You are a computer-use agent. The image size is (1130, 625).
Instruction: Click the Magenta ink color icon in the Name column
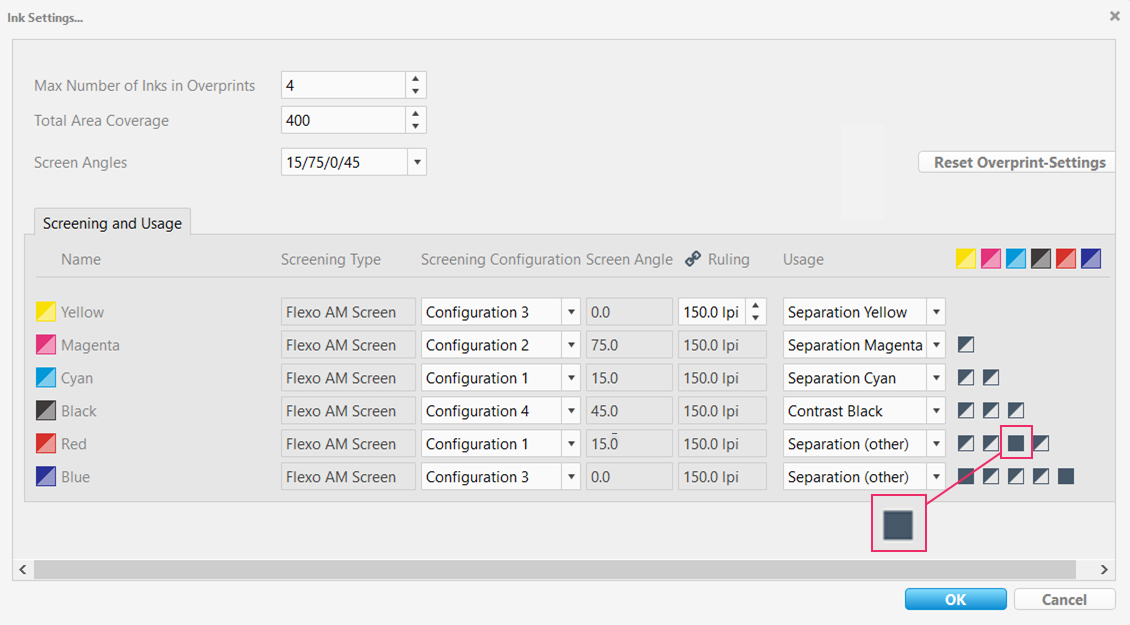coord(45,345)
